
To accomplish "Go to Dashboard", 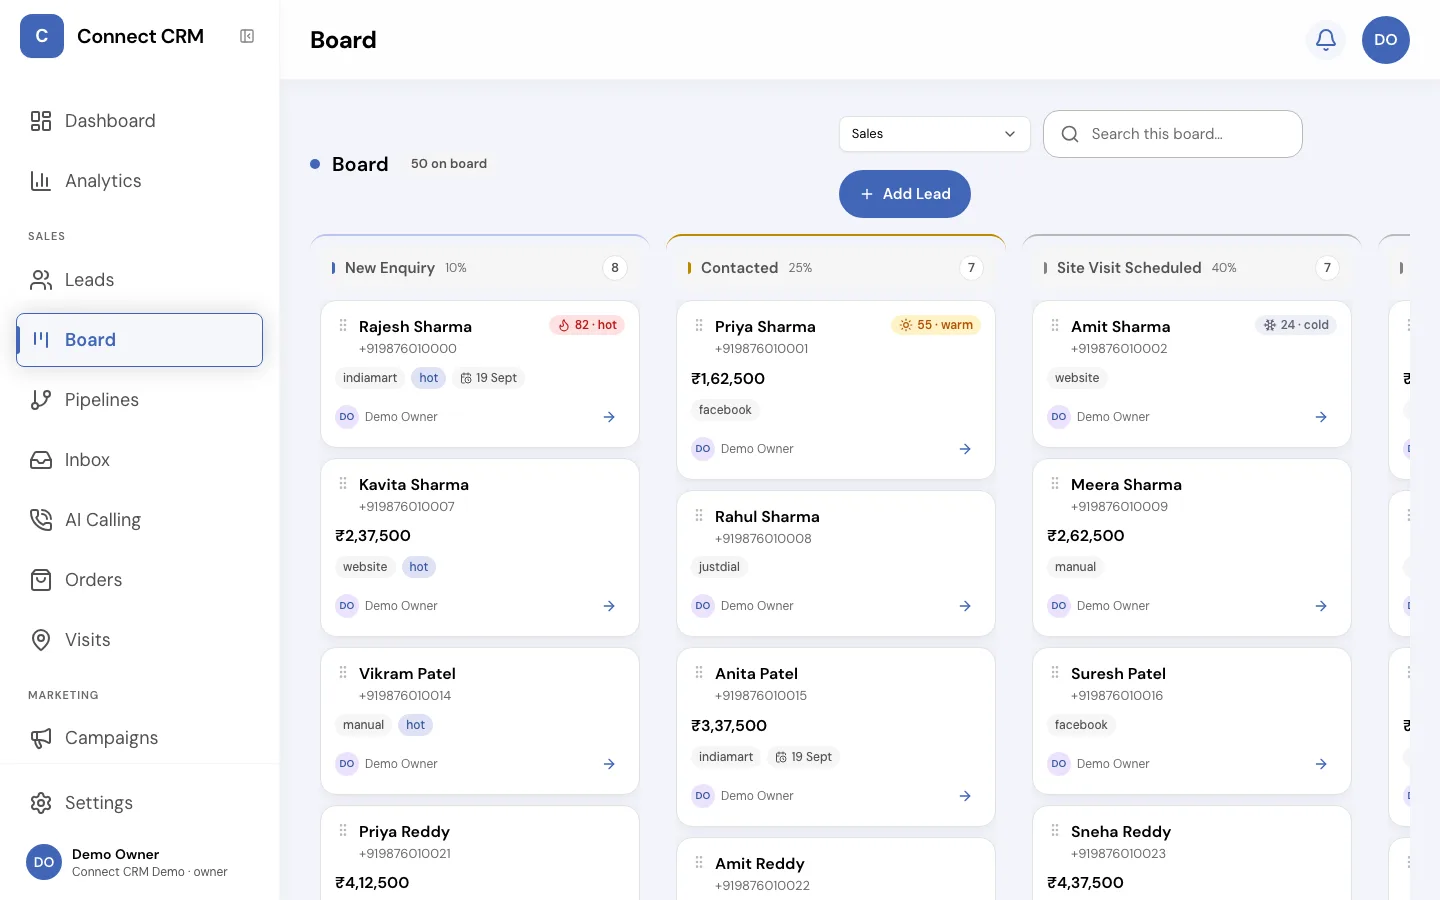I will (139, 121).
